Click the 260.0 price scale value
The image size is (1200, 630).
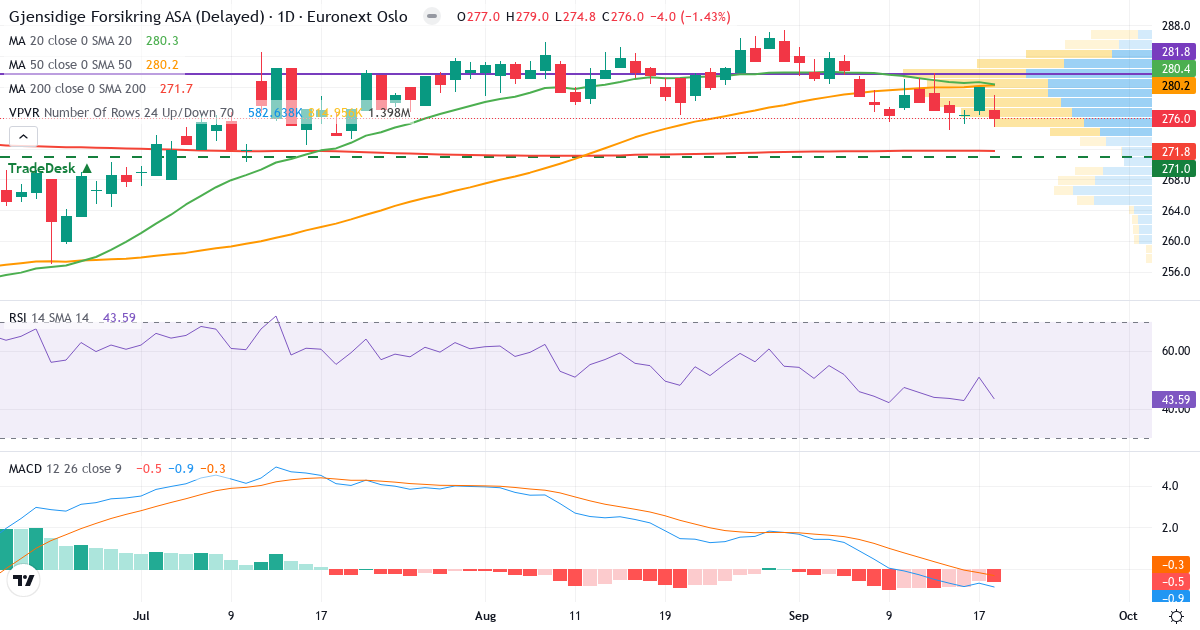coord(1175,241)
